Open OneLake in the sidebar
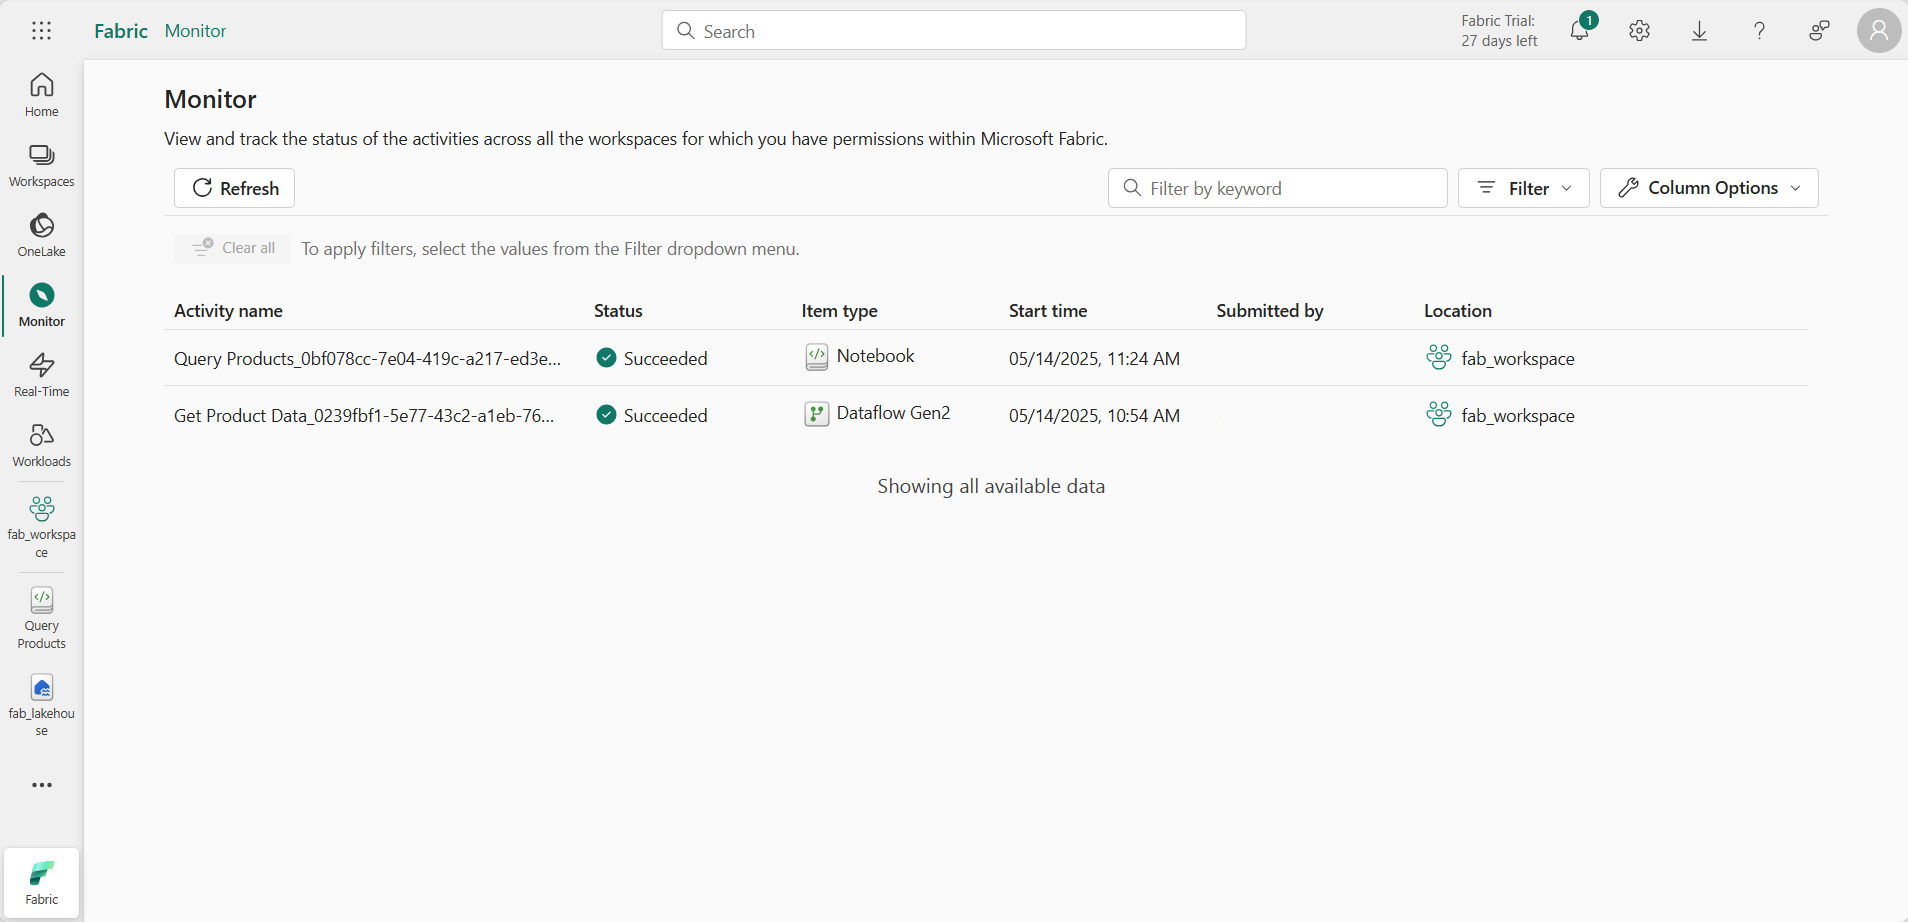Image resolution: width=1908 pixels, height=922 pixels. [x=42, y=235]
